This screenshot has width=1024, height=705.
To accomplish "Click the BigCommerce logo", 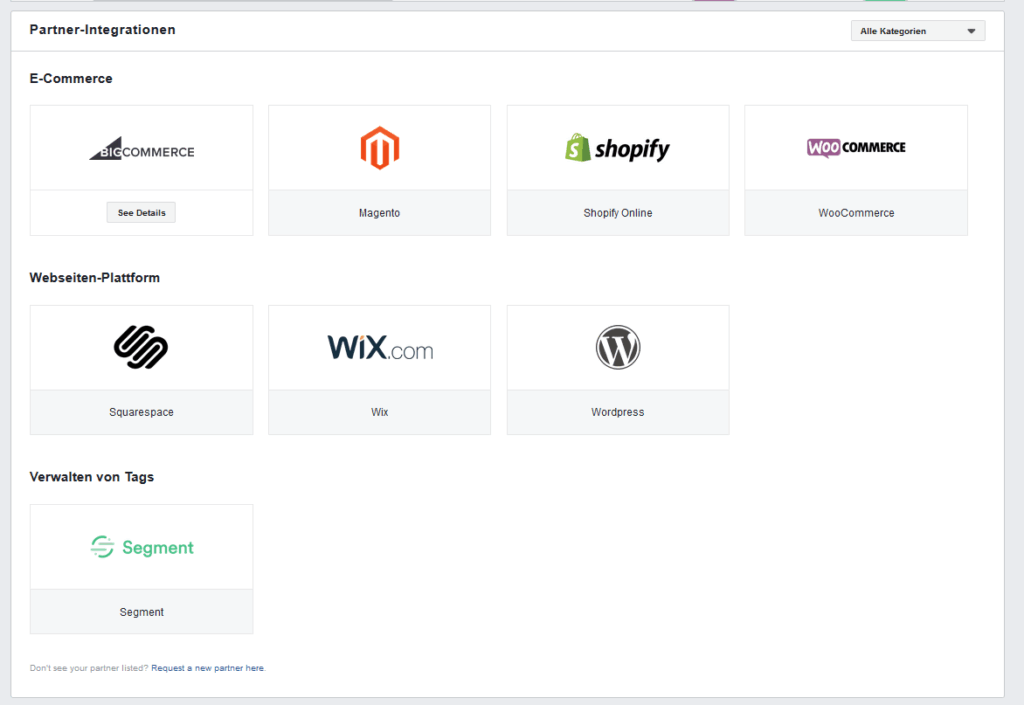I will coord(141,151).
